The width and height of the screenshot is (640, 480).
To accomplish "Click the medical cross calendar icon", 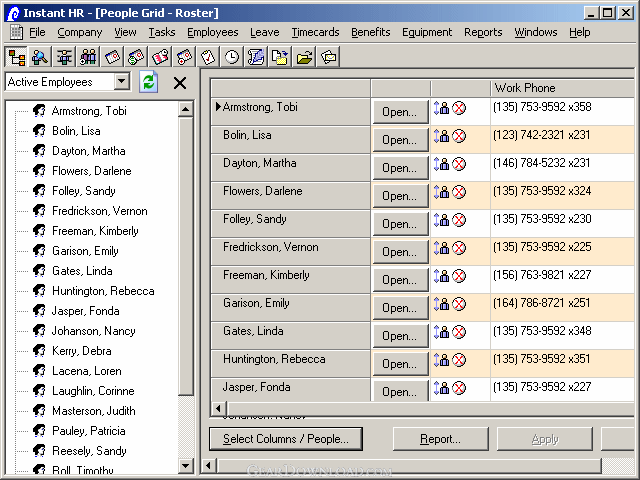I will pos(184,57).
